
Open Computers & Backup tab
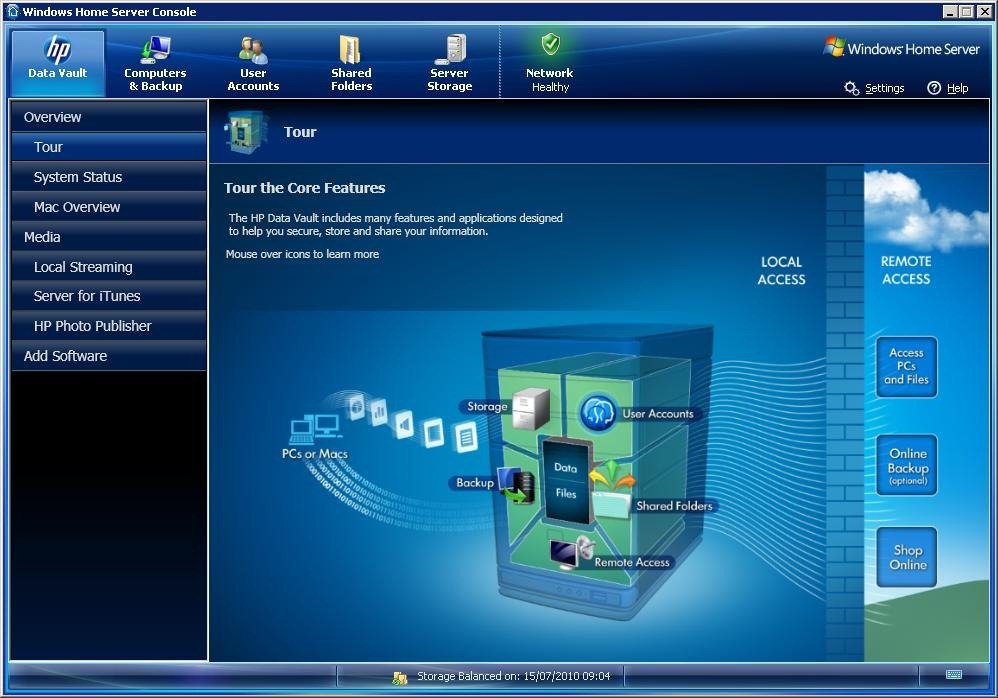(x=155, y=62)
